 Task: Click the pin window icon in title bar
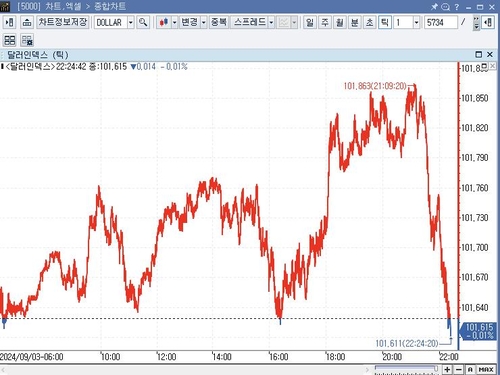(x=434, y=6)
